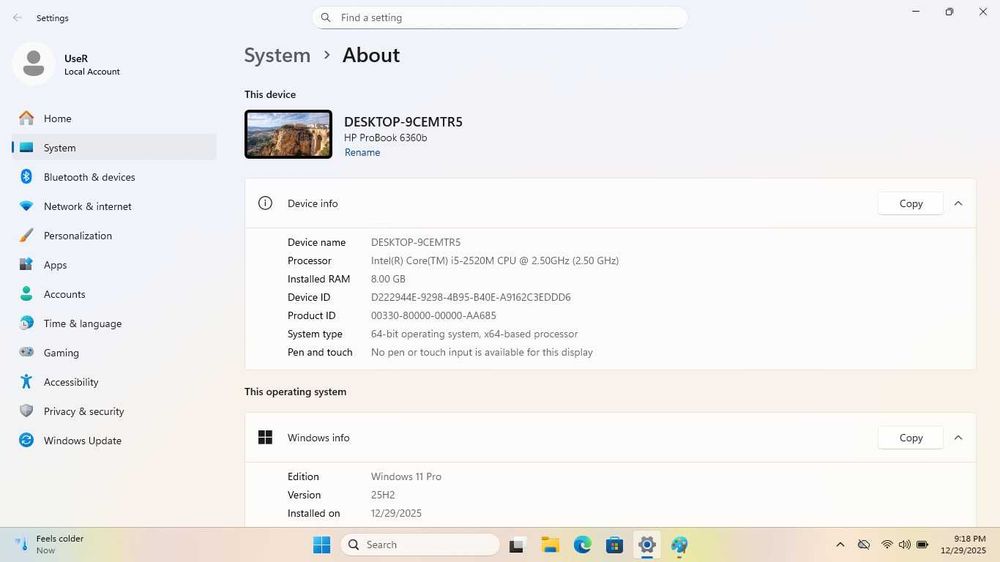Click the back arrow in Settings header
The image size is (1000, 562).
pos(17,18)
